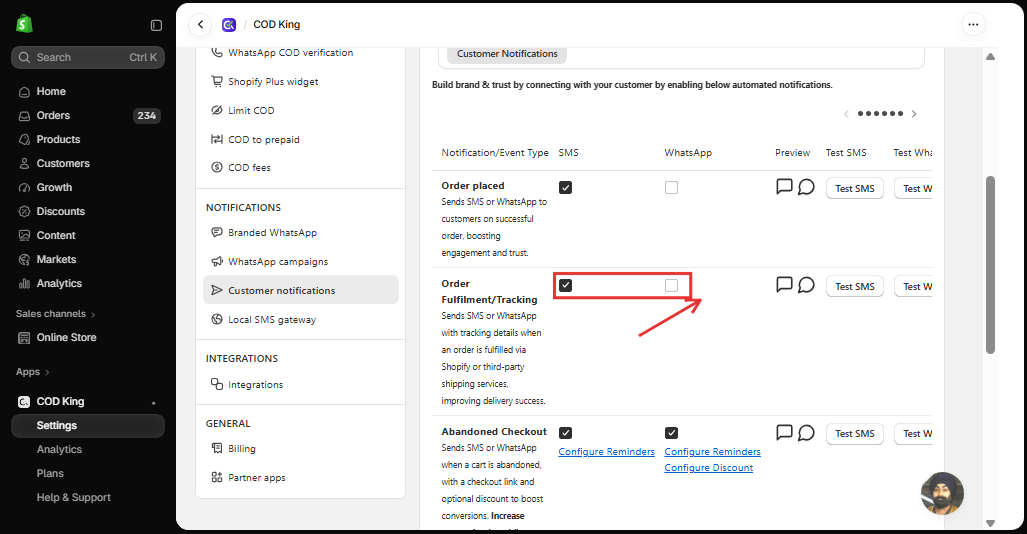The image size is (1027, 534).
Task: Open WhatsApp preview for Order placed
Action: click(x=806, y=187)
